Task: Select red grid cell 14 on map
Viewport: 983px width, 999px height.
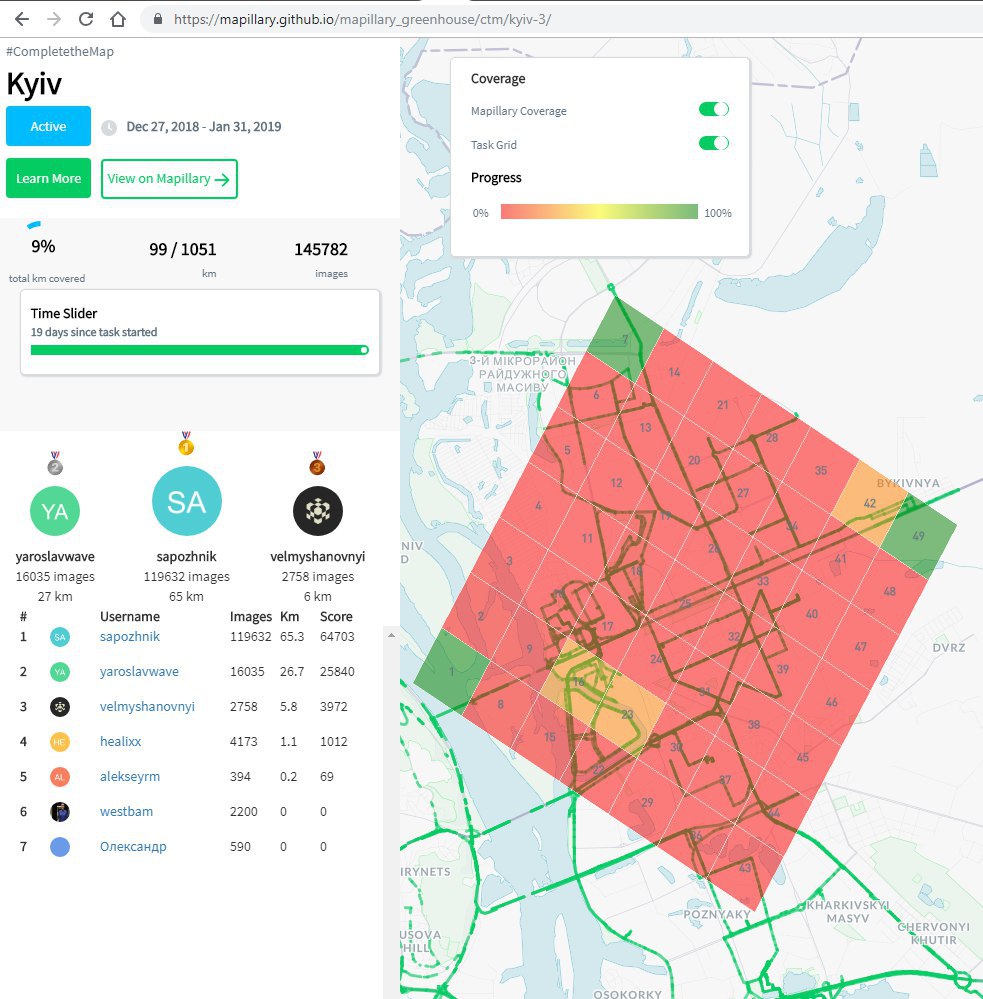Action: click(675, 373)
